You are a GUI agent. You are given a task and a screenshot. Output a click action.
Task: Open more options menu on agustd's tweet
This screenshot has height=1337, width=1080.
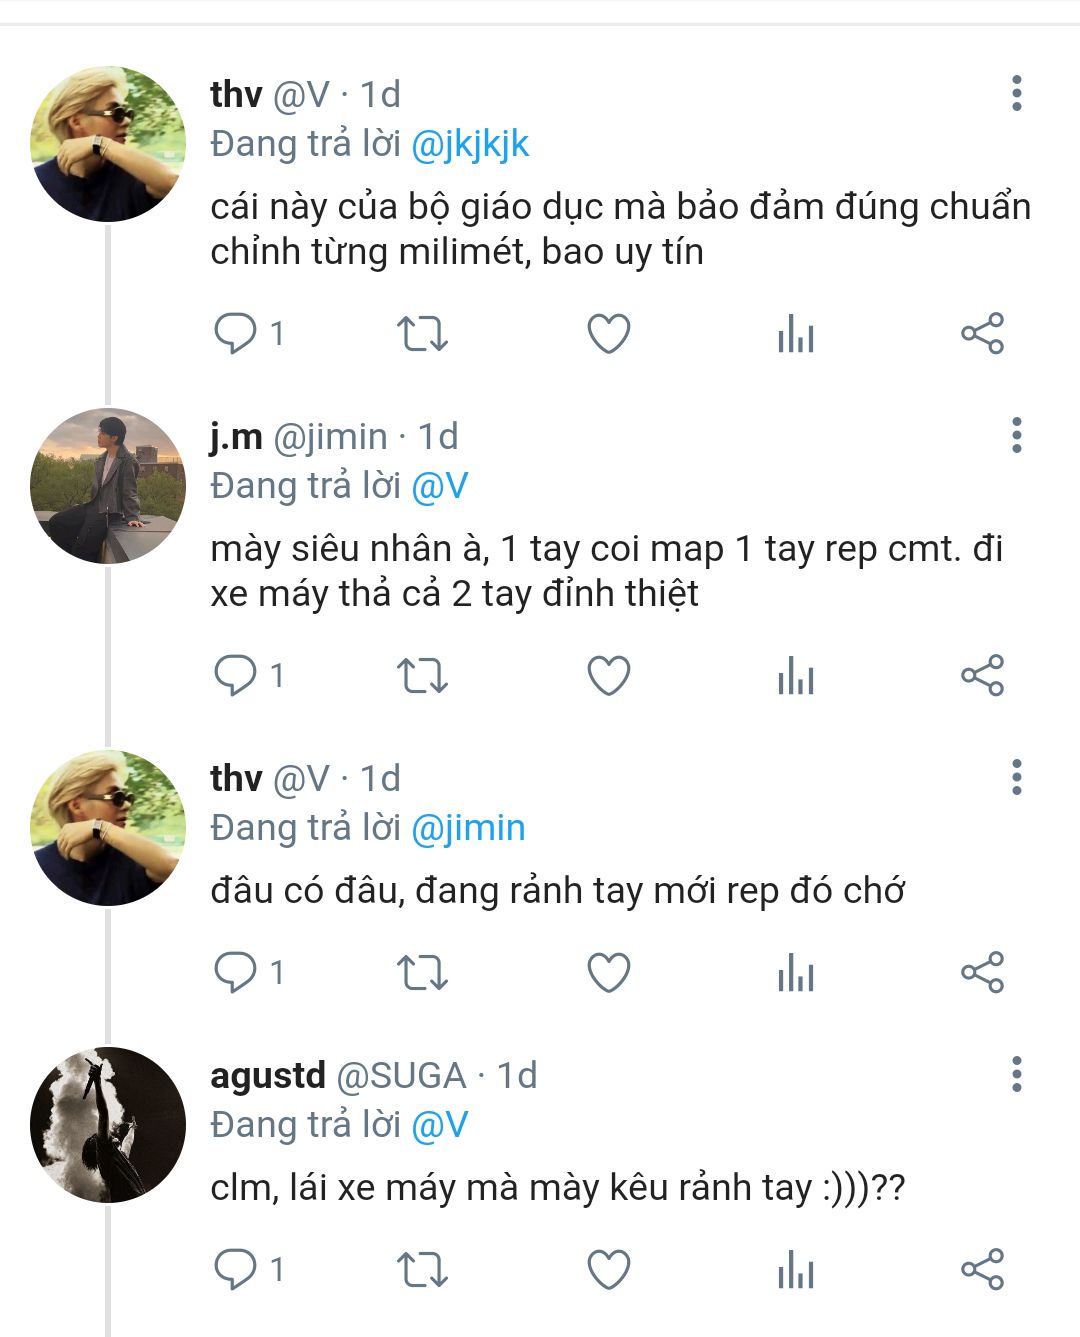tap(1016, 1074)
